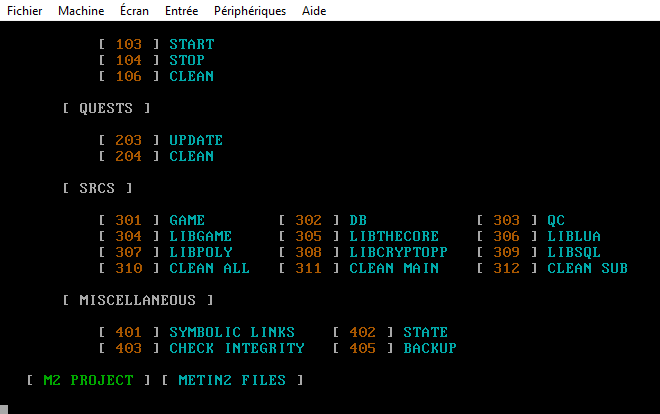Click the METIN2 FILES label
Viewport: 660px width, 414px height.
pos(232,380)
